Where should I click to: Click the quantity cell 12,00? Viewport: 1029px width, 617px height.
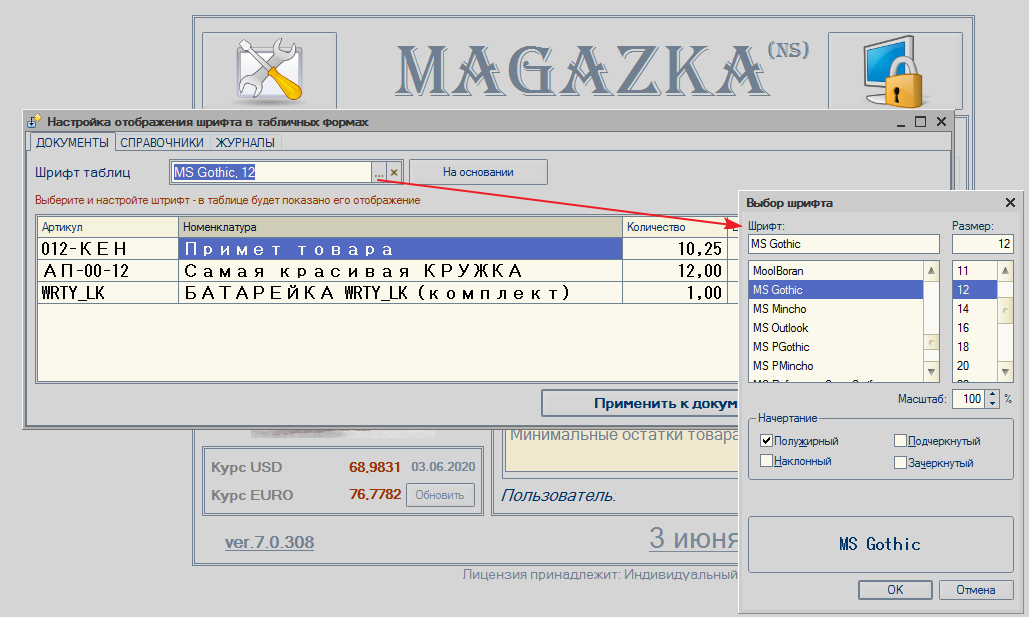coord(675,271)
